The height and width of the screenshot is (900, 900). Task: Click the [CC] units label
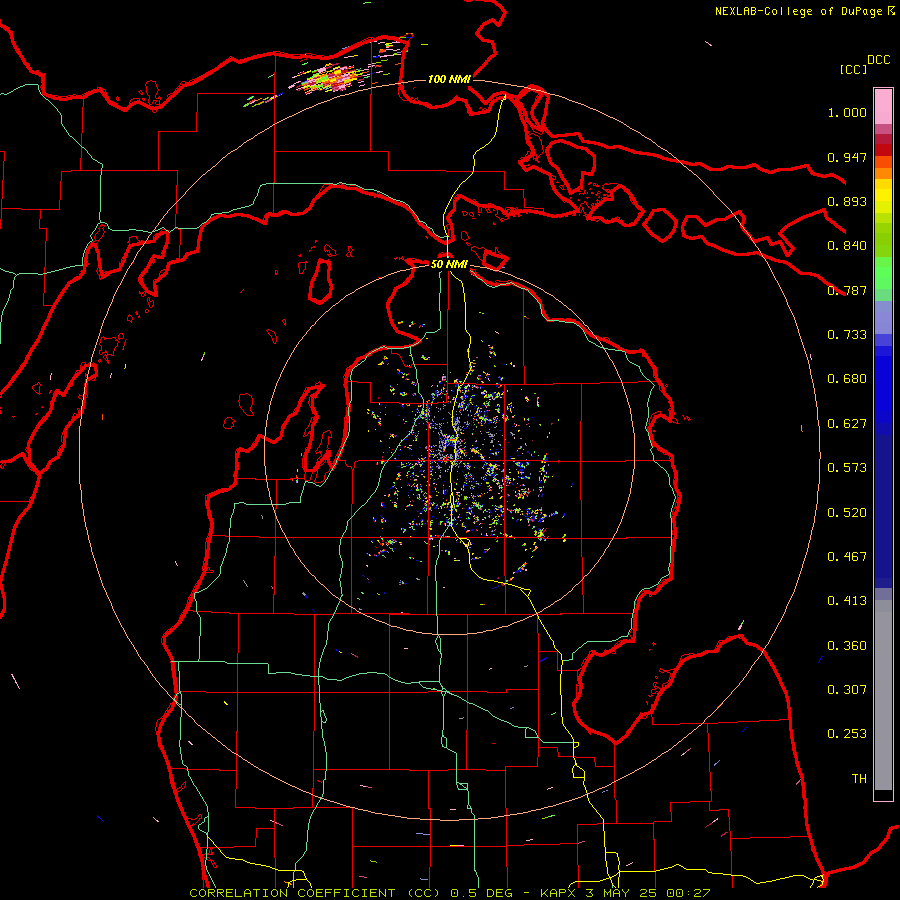coord(853,69)
